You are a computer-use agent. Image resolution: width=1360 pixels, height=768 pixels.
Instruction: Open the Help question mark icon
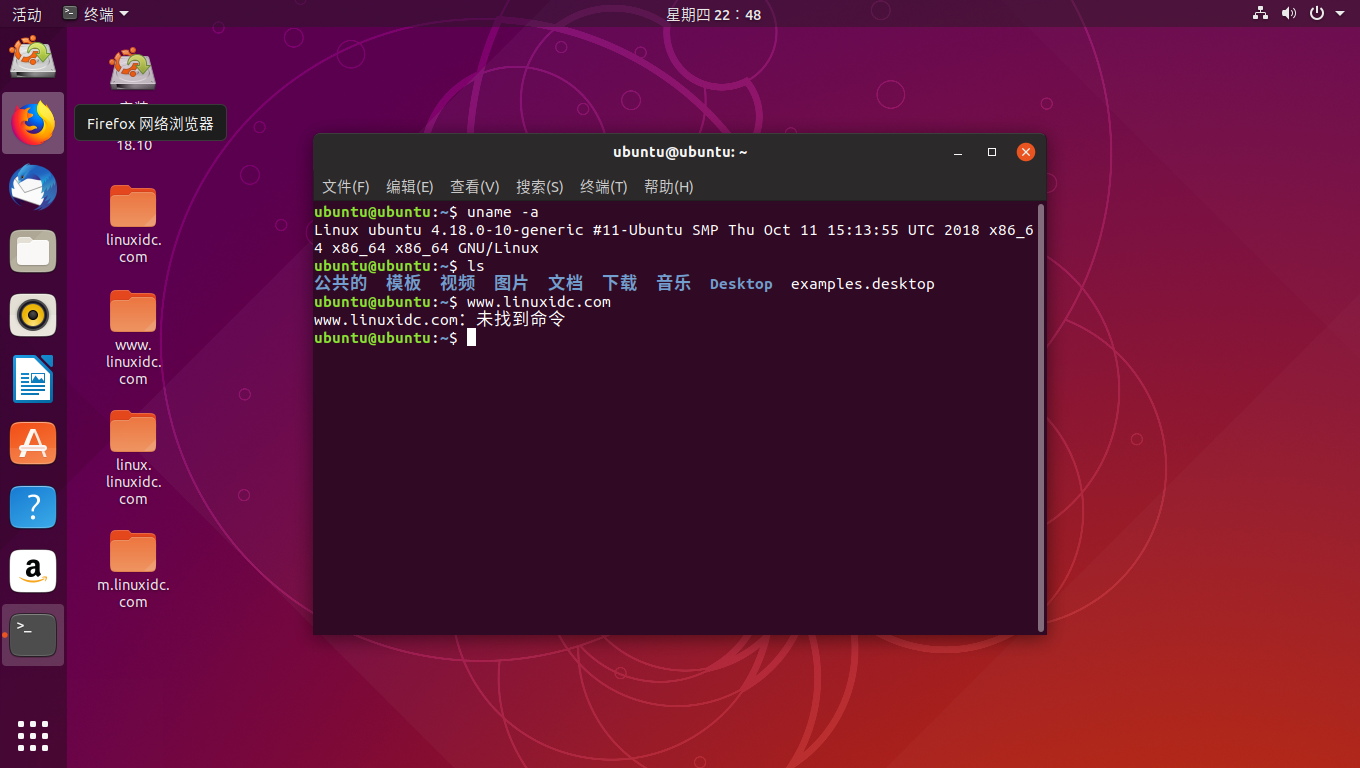click(33, 507)
